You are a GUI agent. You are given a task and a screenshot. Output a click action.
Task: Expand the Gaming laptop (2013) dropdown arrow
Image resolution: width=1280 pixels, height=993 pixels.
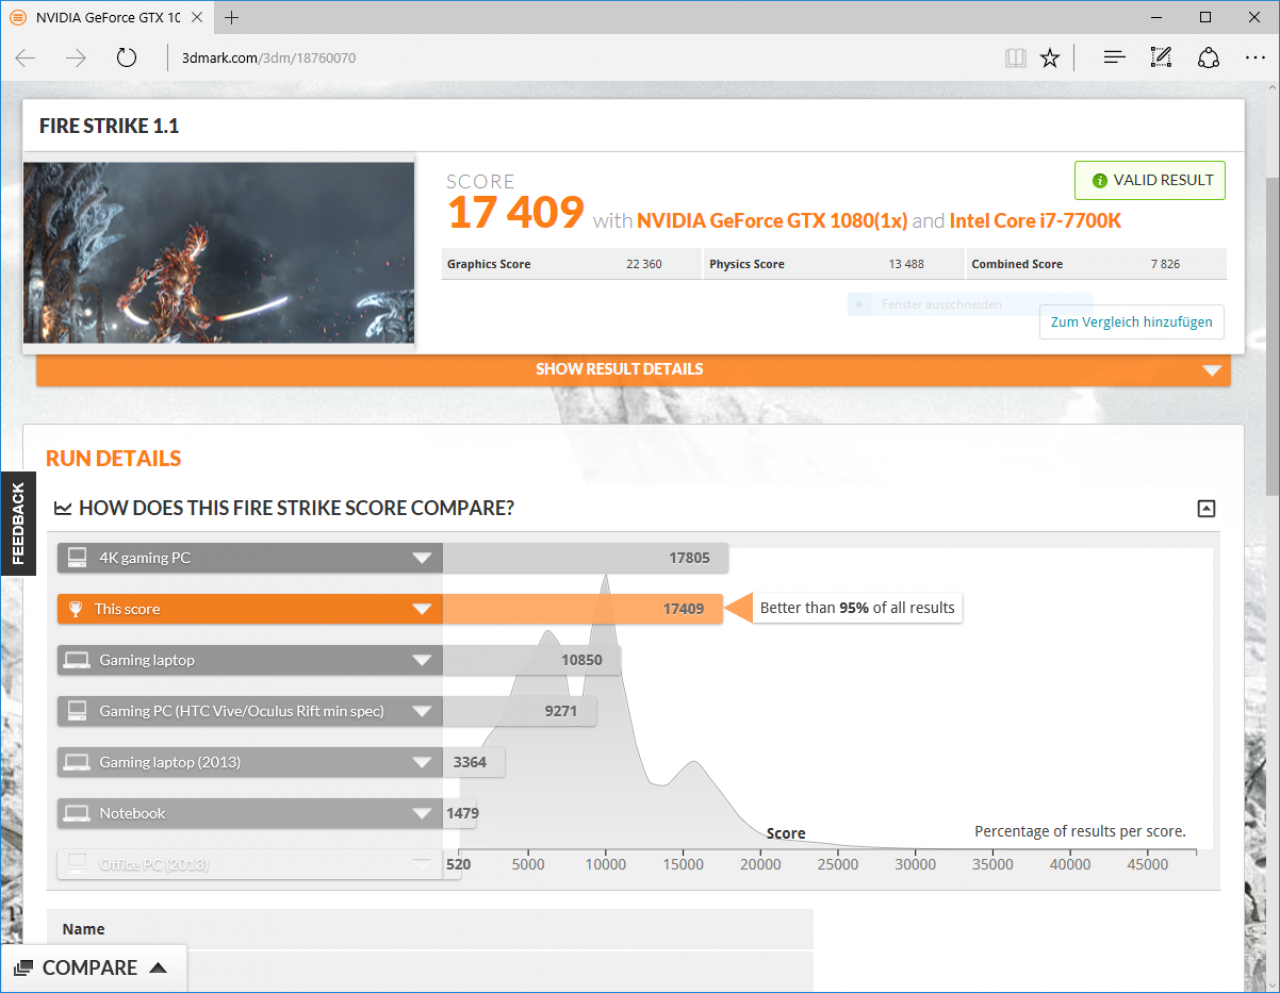[422, 762]
